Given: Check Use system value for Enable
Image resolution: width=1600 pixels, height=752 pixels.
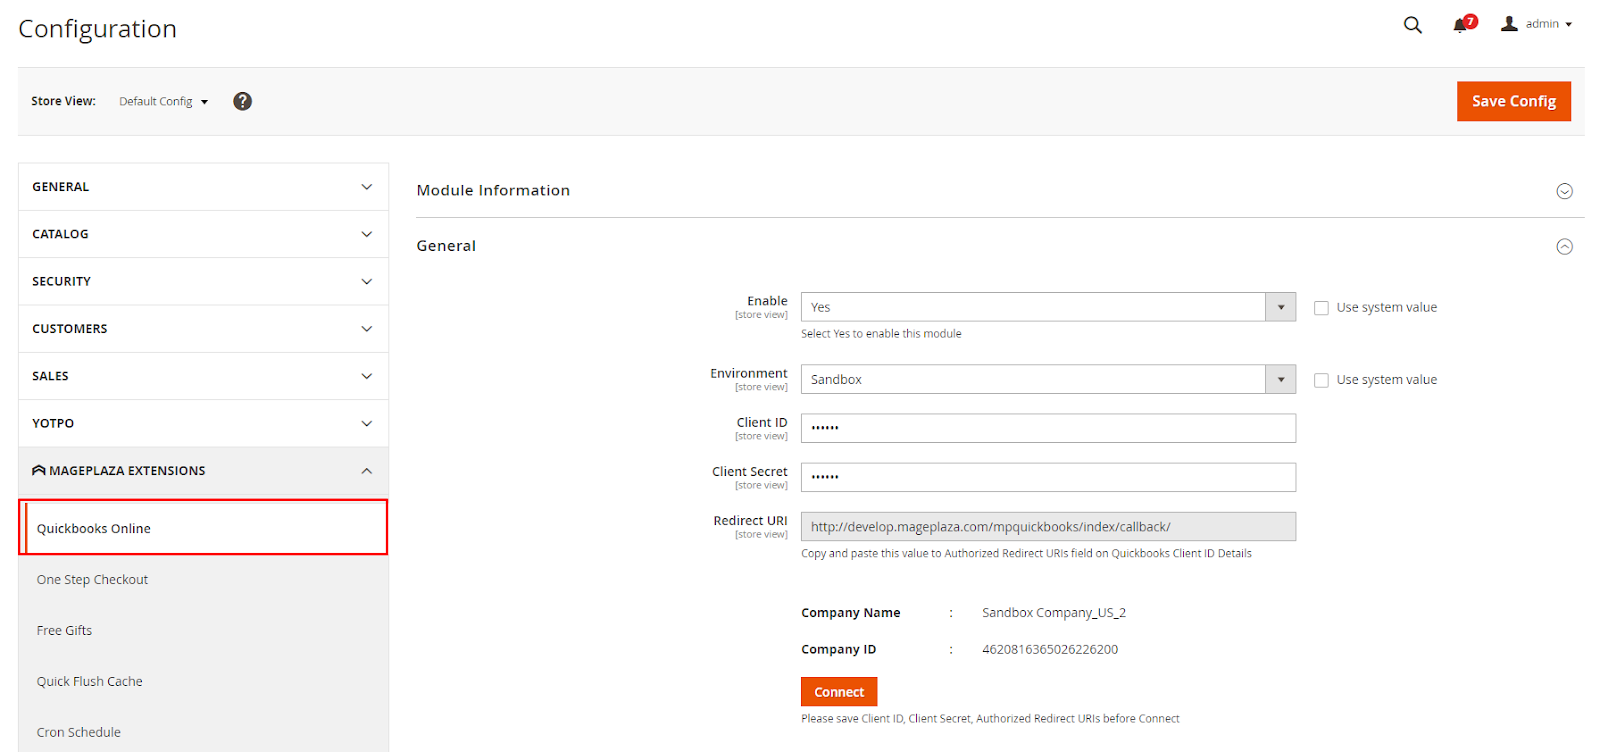Looking at the screenshot, I should (x=1321, y=308).
